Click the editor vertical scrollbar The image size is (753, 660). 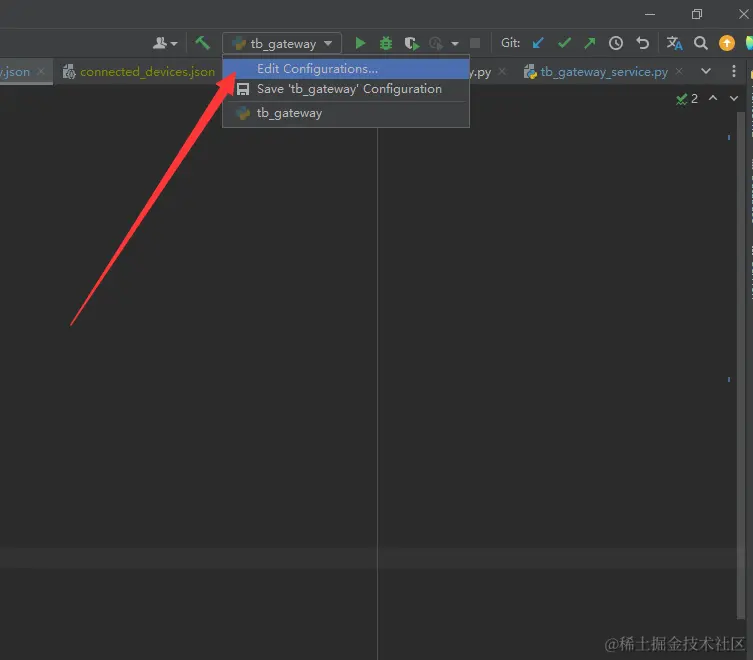(x=741, y=365)
